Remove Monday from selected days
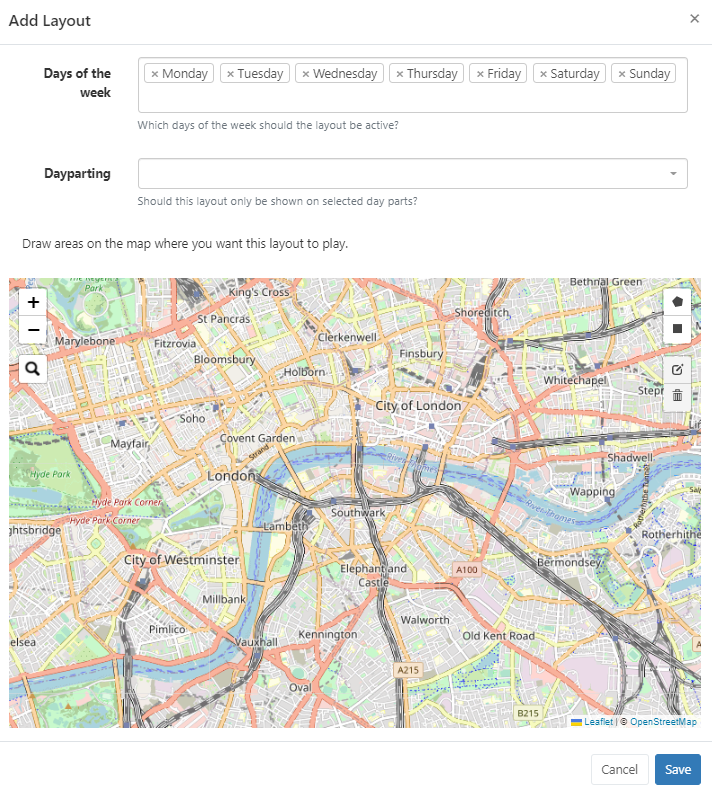The image size is (712, 791). 155,74
